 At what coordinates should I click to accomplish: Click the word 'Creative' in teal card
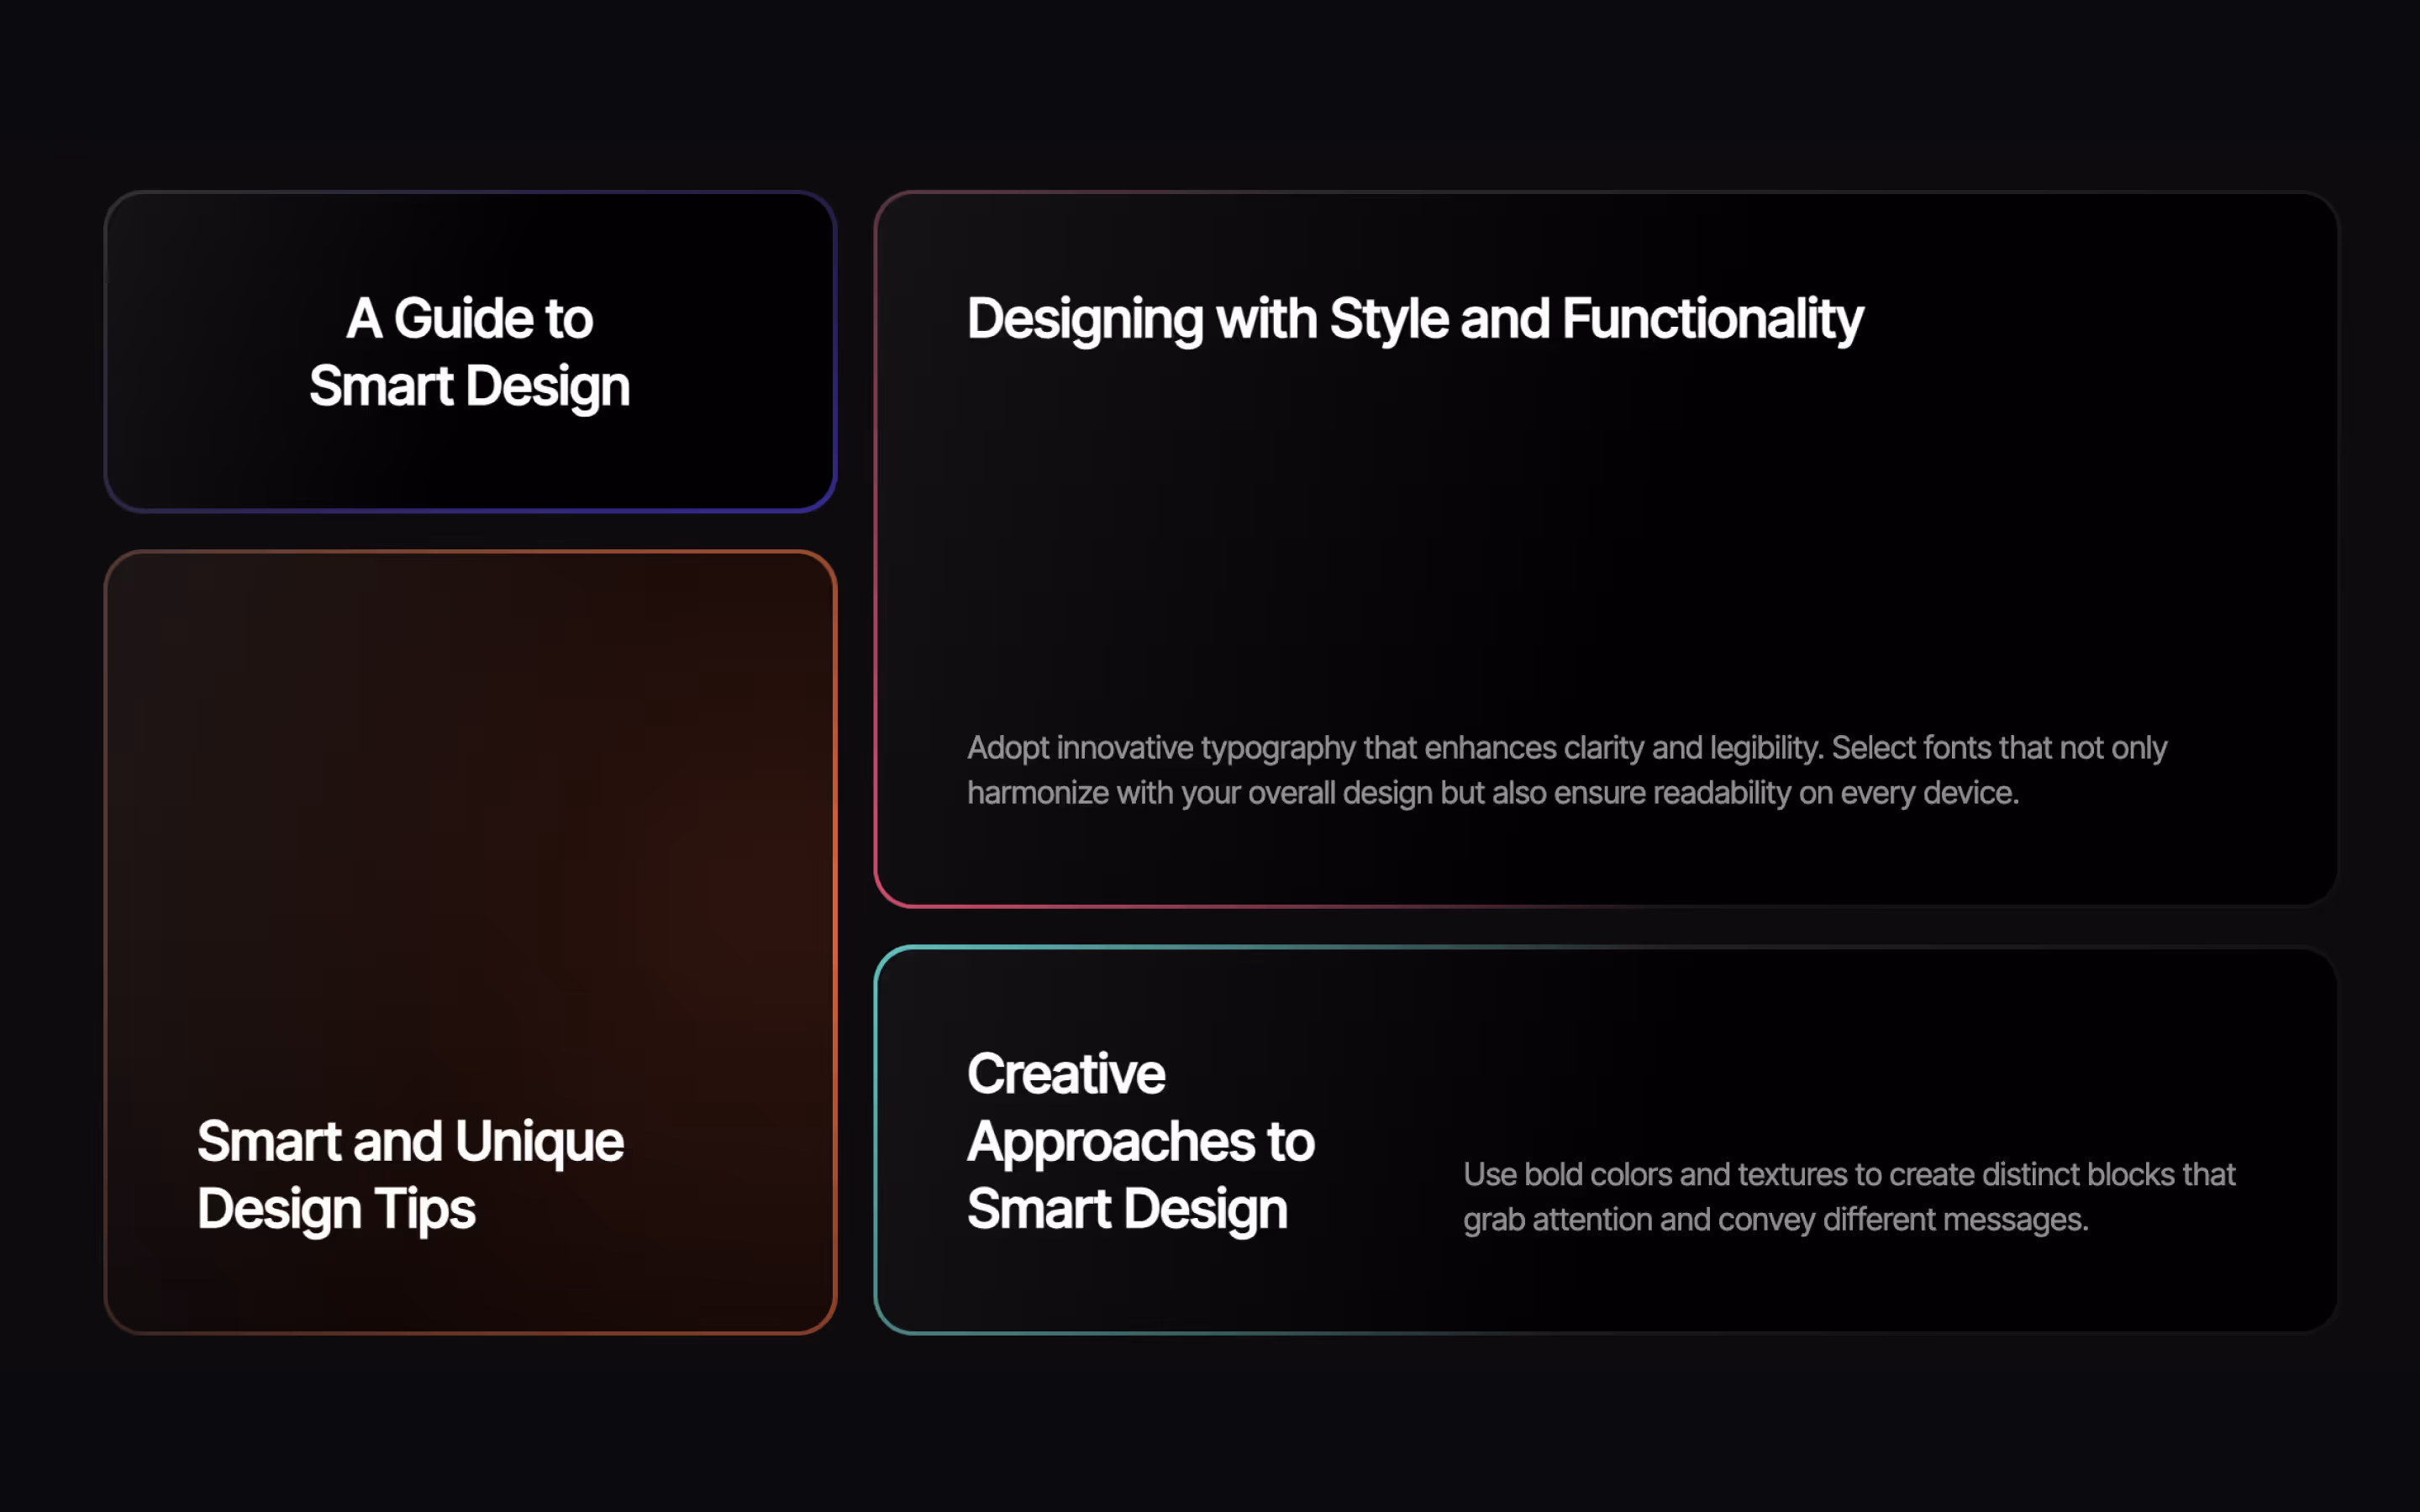[1066, 1074]
